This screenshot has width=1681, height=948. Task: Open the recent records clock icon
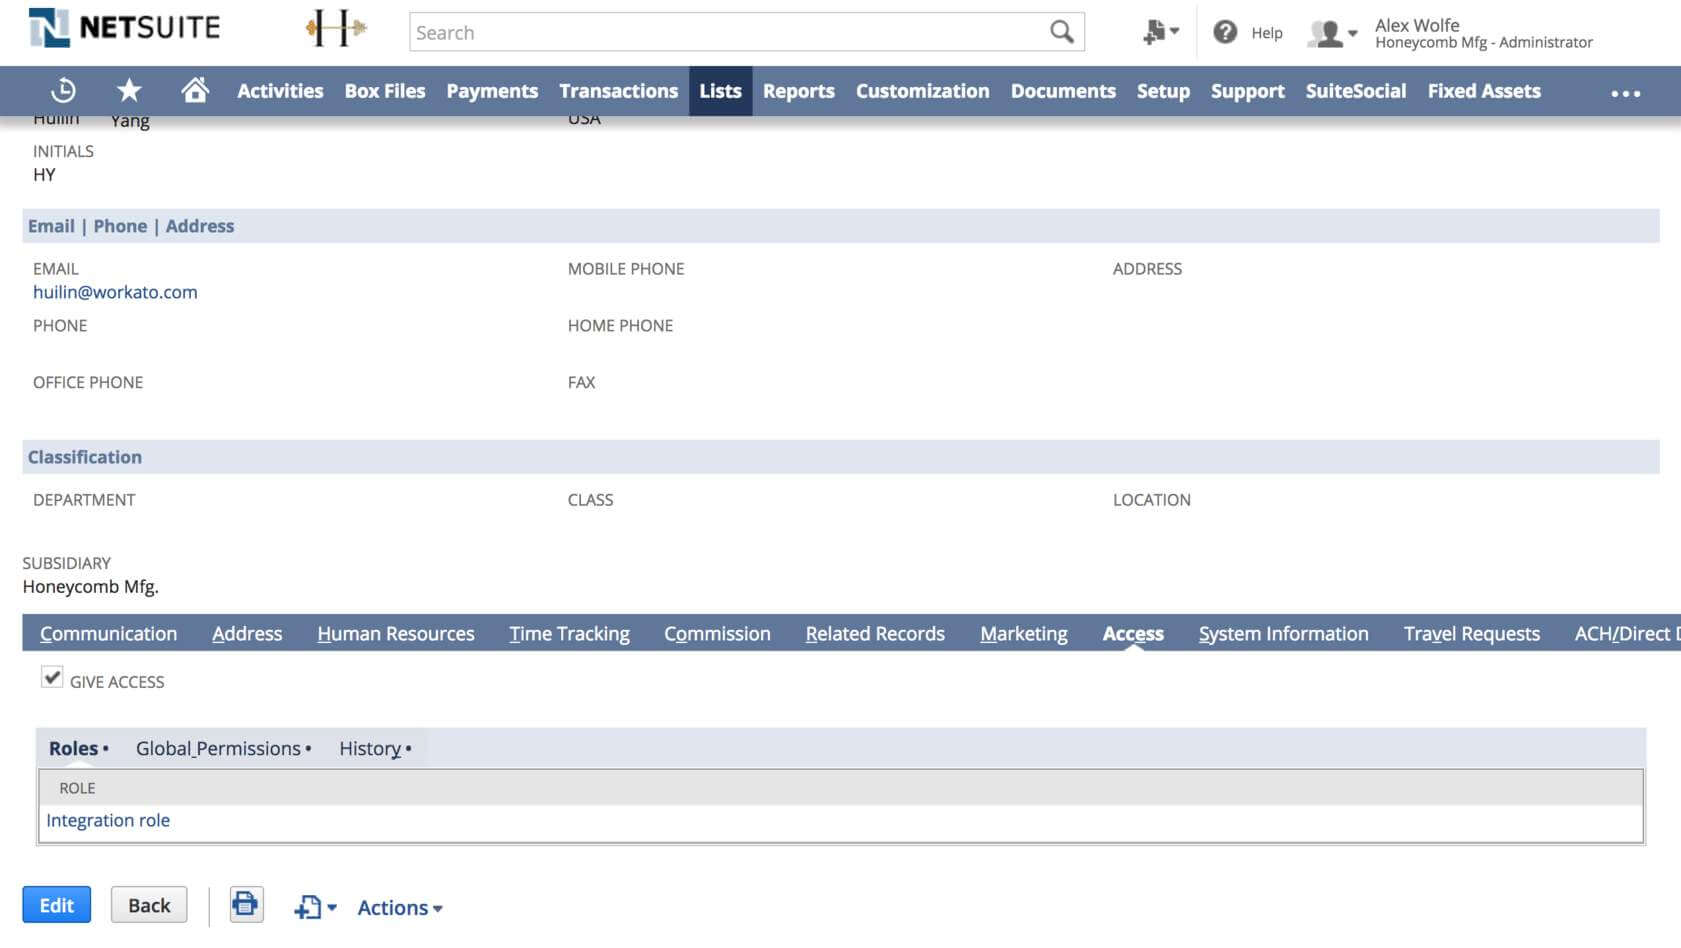coord(62,91)
